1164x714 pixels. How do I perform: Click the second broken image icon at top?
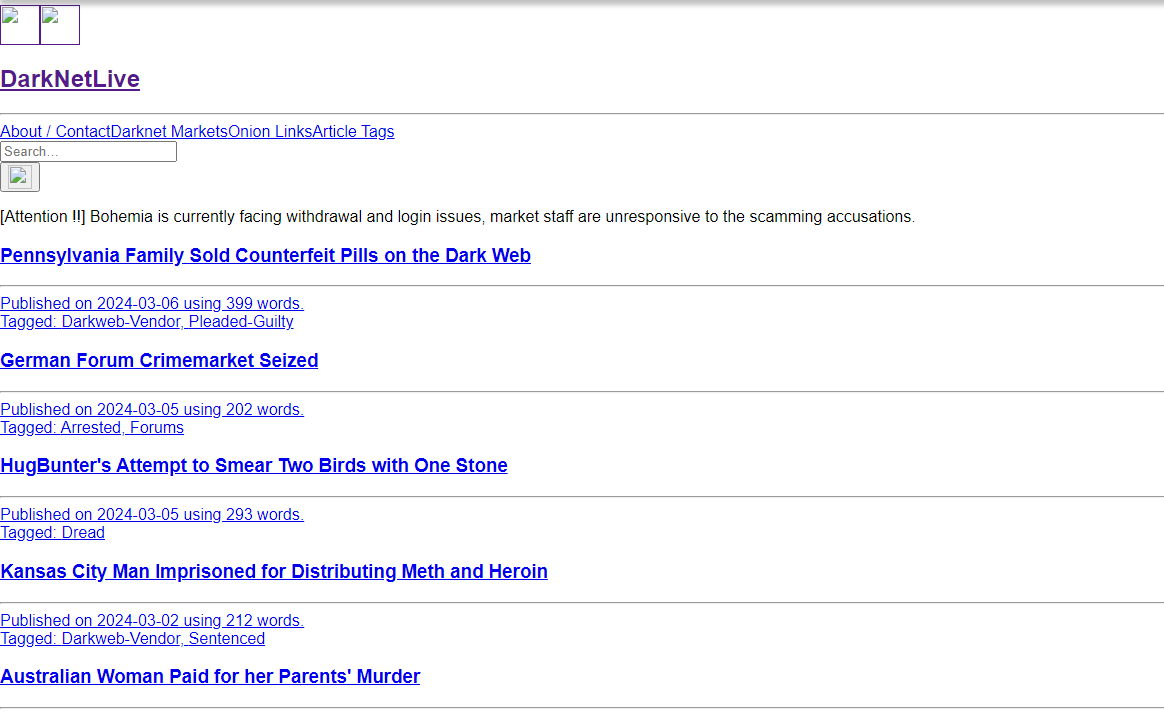[59, 25]
